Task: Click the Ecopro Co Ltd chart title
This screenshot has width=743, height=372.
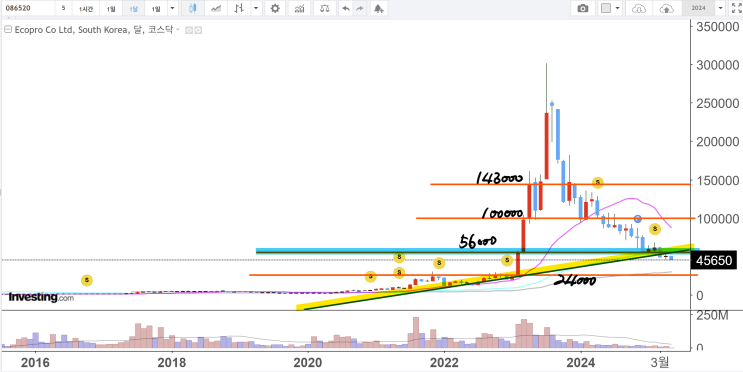Action: tap(93, 29)
